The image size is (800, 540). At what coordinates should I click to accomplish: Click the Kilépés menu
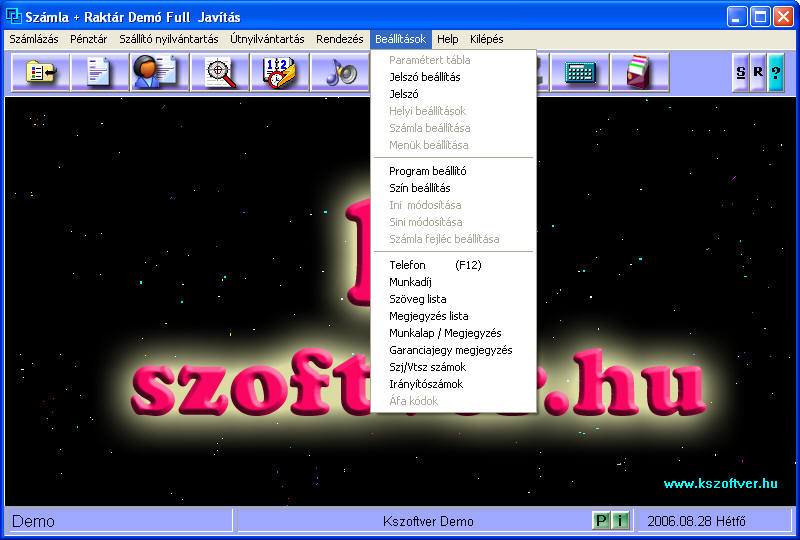coord(487,39)
